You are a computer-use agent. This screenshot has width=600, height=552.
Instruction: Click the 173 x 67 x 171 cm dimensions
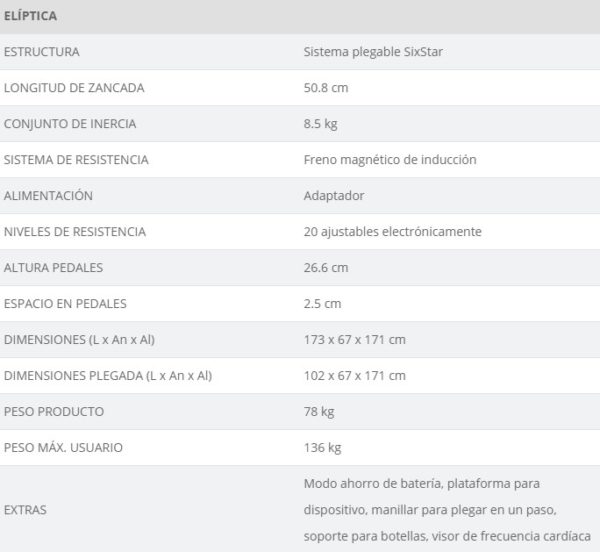click(x=355, y=340)
